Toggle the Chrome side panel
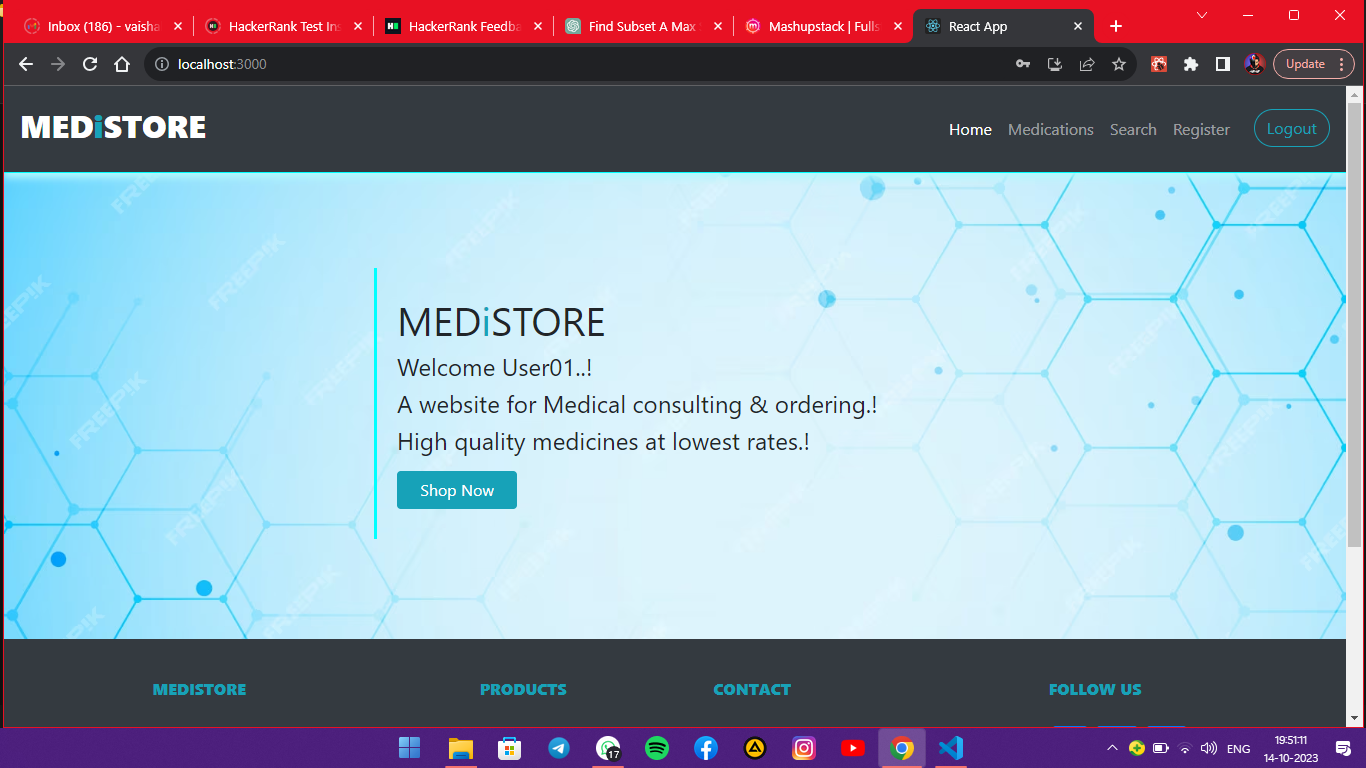 pos(1222,64)
